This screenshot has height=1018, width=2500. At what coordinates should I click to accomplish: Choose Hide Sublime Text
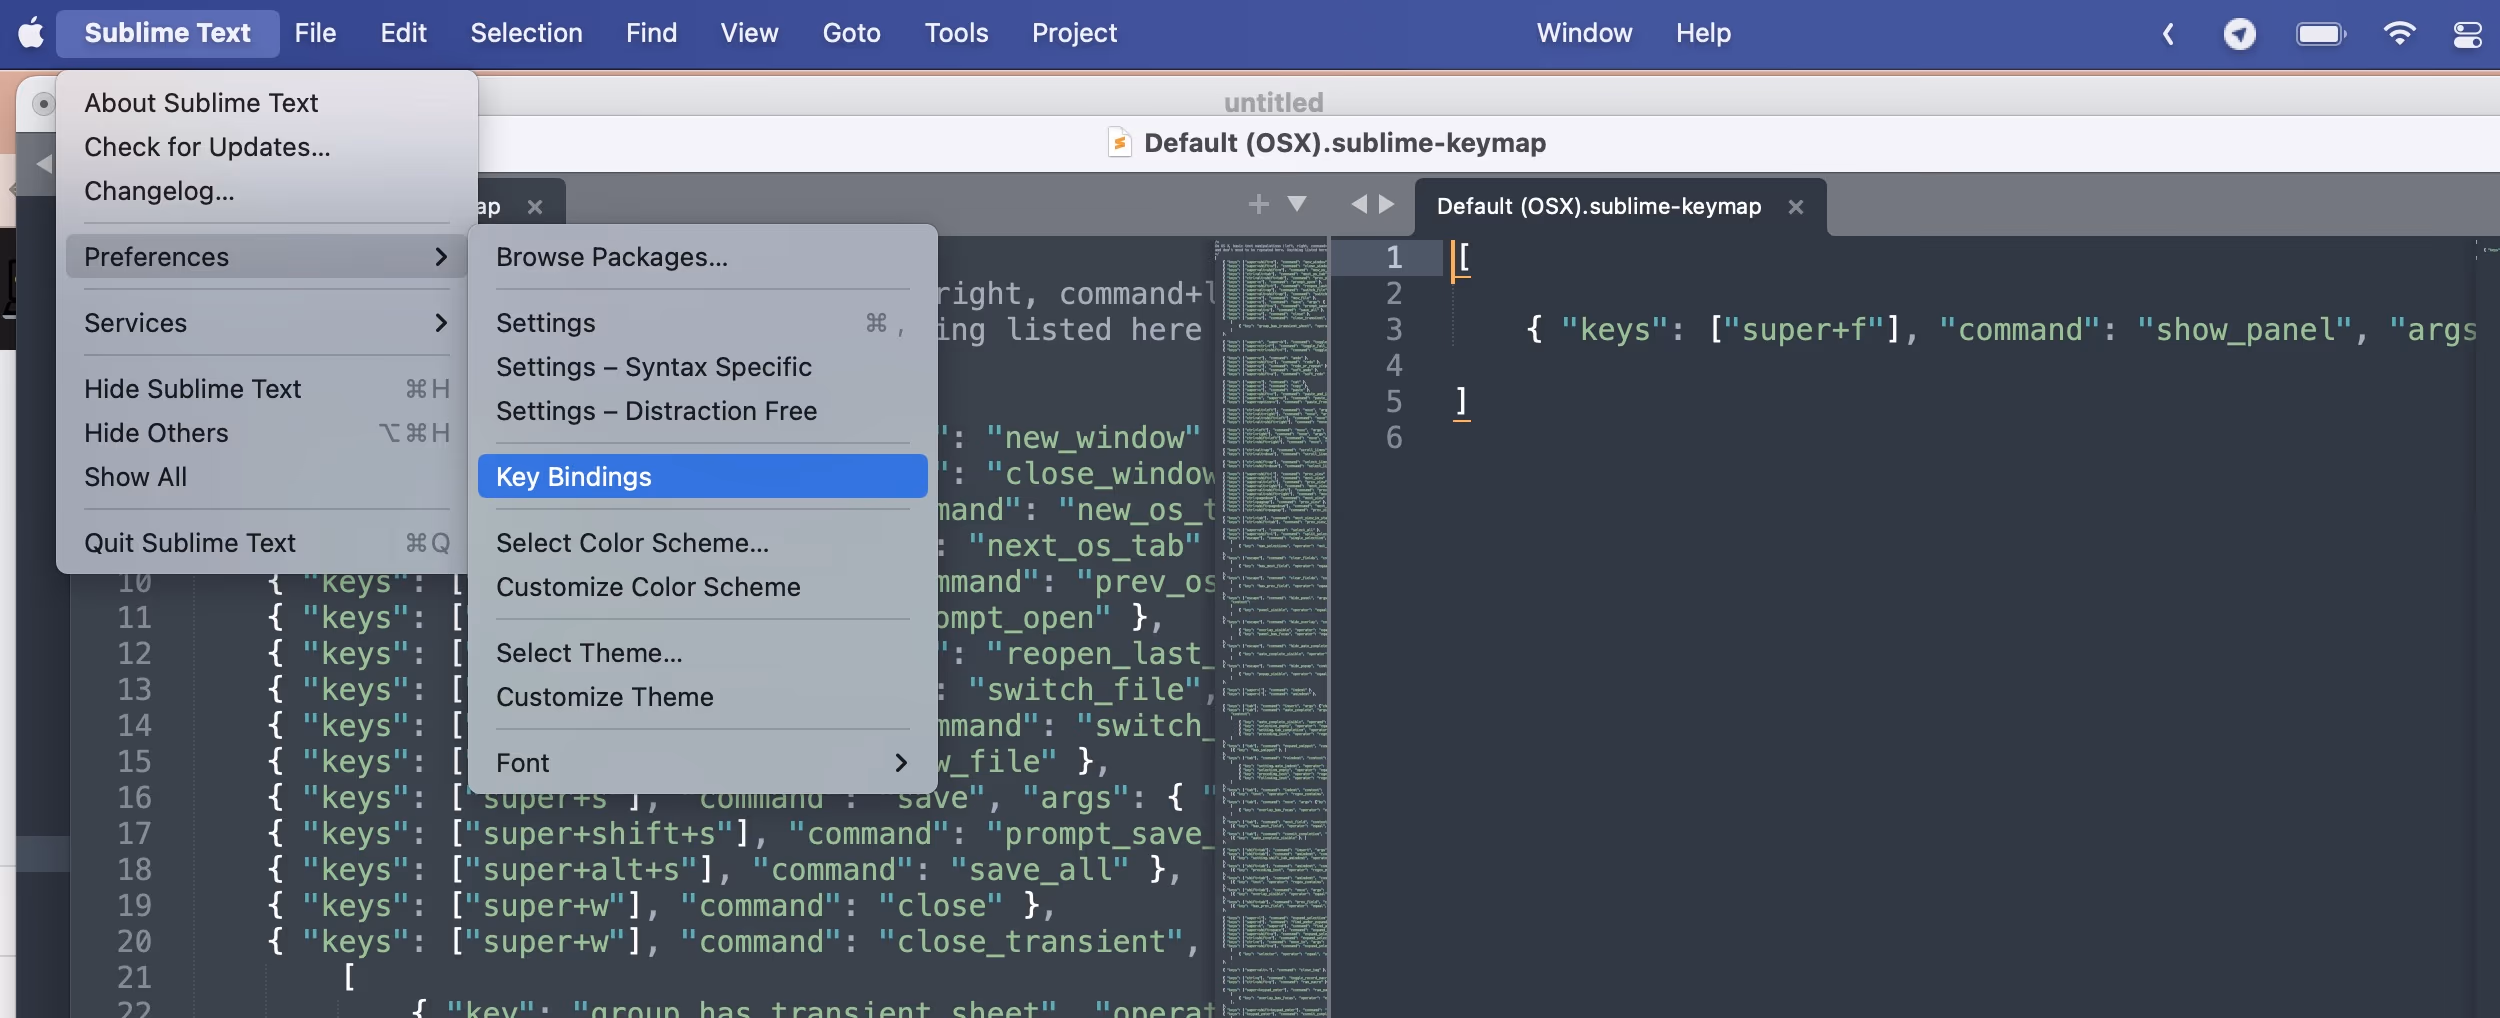[x=267, y=389]
